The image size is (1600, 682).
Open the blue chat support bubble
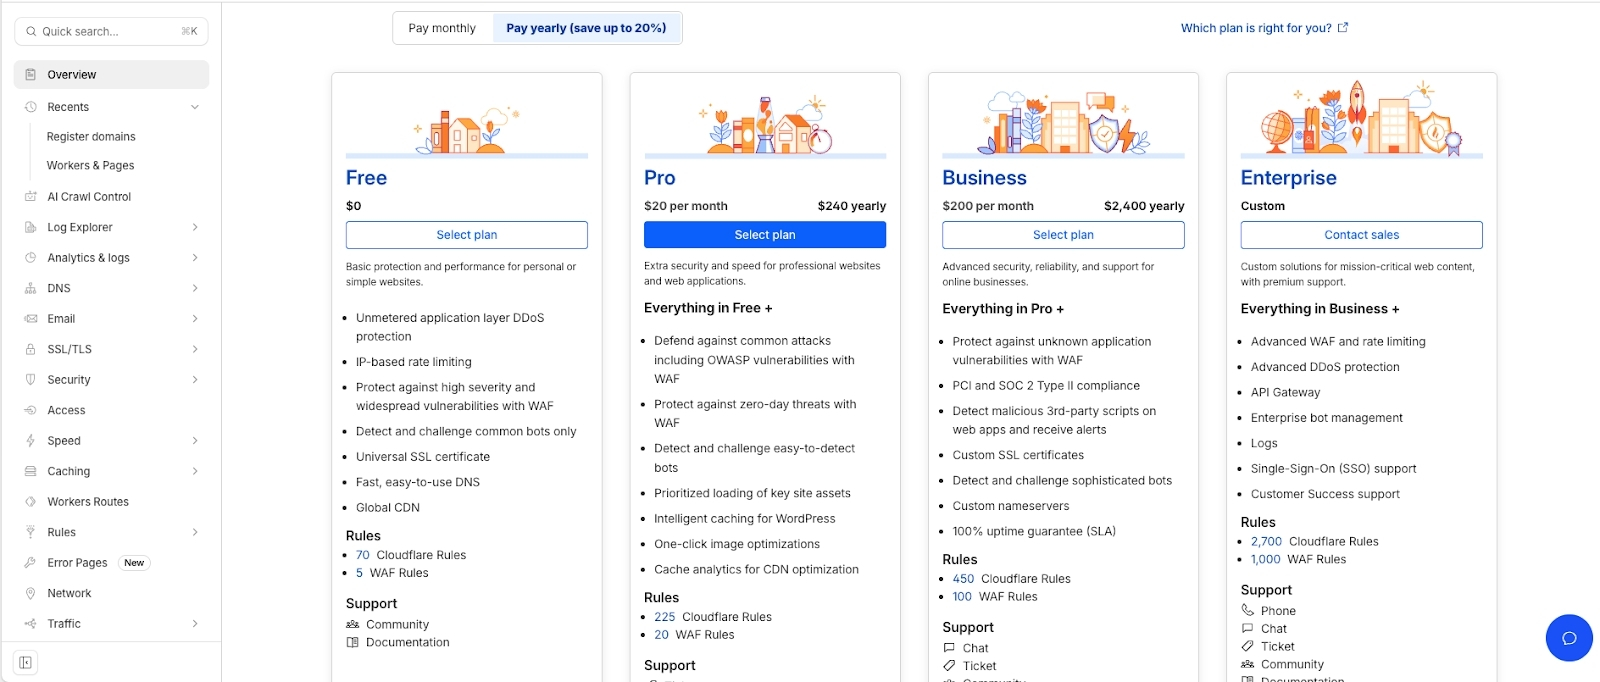point(1568,638)
